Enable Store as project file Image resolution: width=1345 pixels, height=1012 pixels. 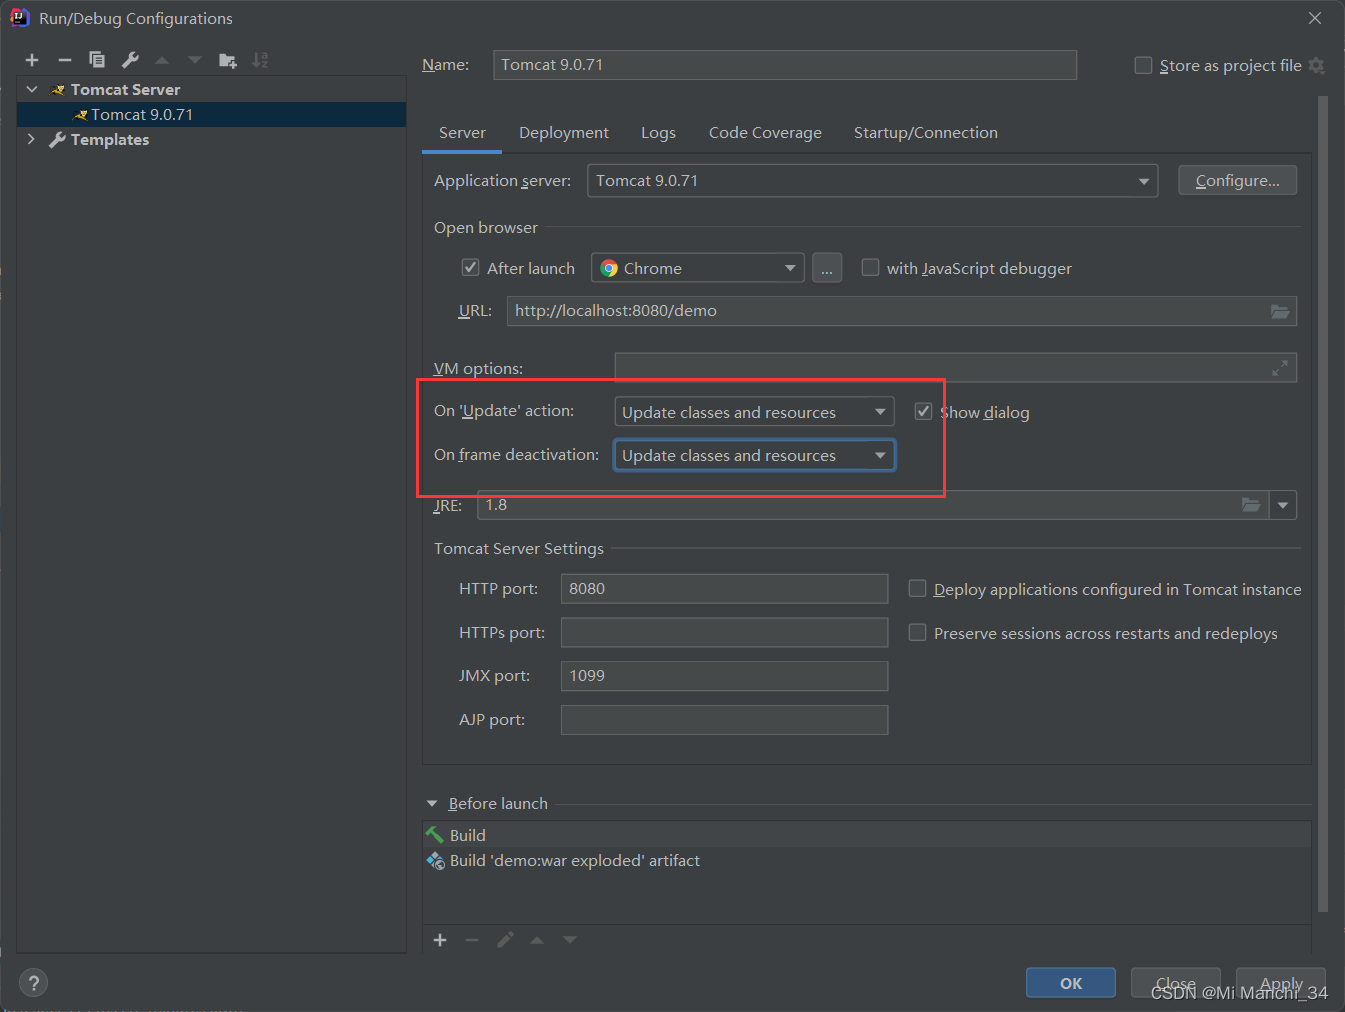(x=1143, y=65)
